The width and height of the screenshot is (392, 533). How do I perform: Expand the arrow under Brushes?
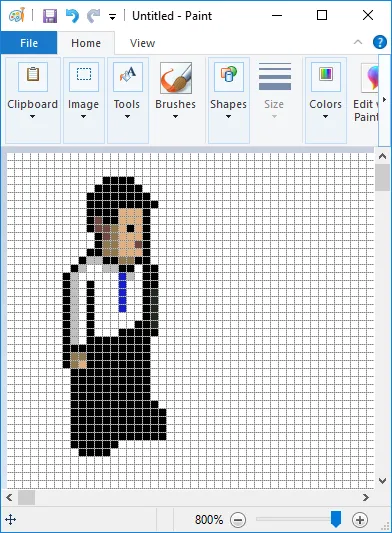(175, 117)
